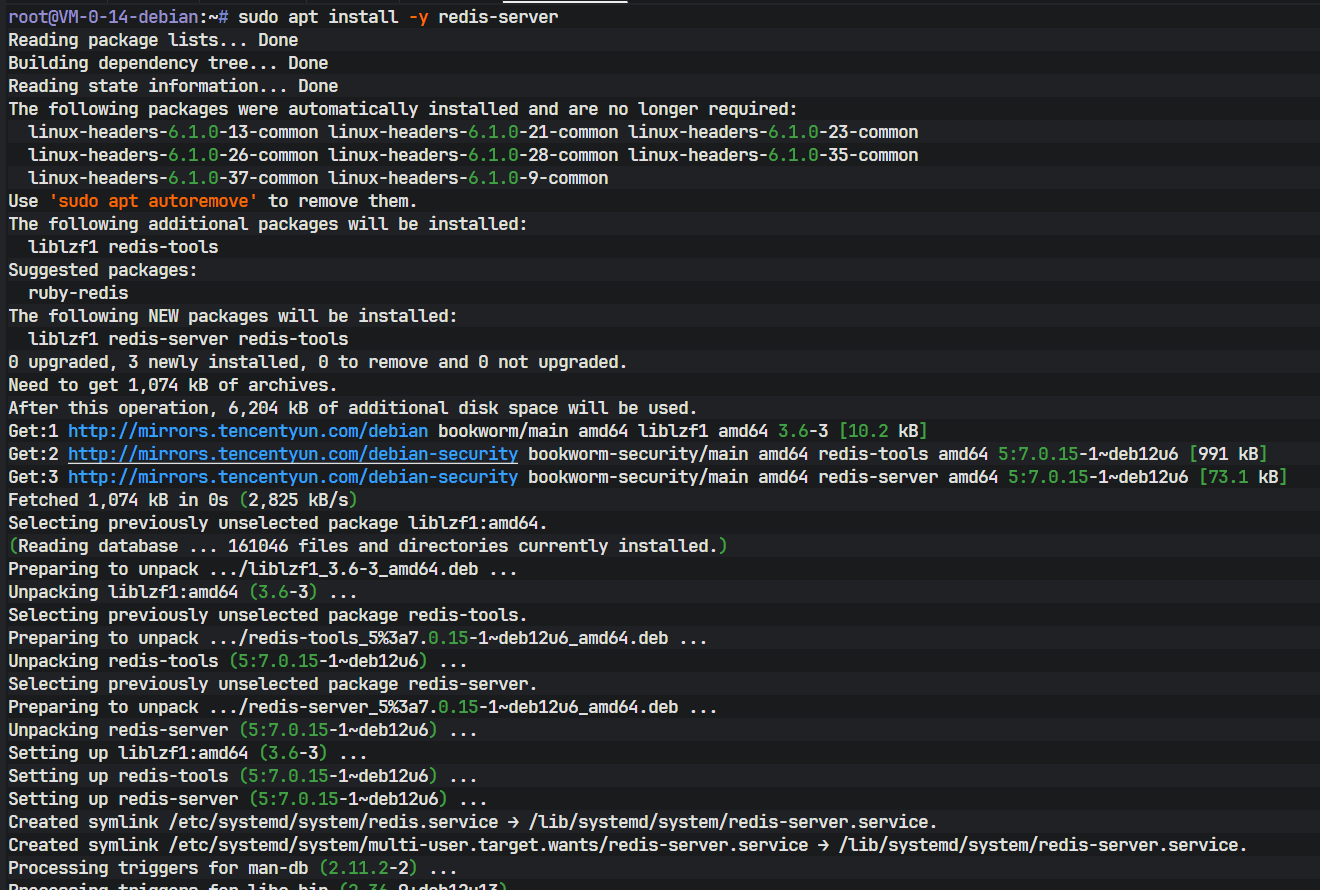Viewport: 1320px width, 890px height.
Task: Click 'The following additional packages will be installed:' line
Action: pos(268,224)
